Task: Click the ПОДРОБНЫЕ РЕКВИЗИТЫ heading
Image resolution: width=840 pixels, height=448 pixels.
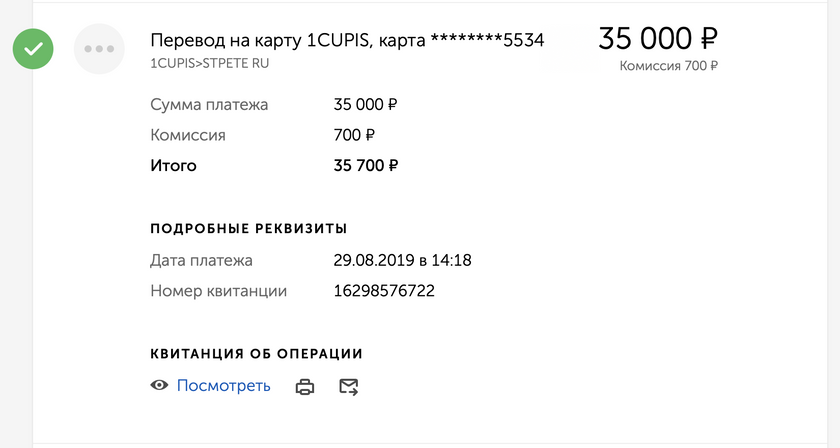Action: [x=249, y=229]
